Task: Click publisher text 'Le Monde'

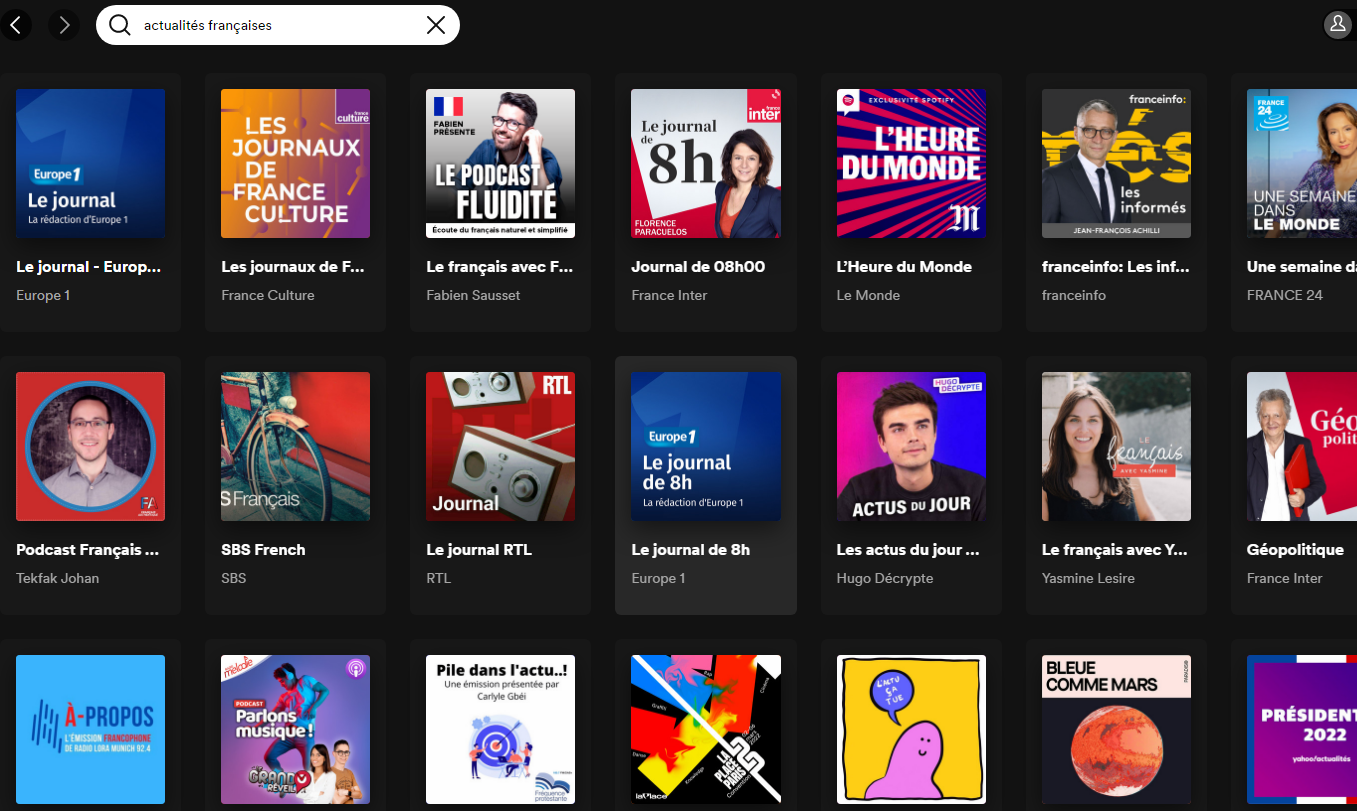Action: [868, 295]
